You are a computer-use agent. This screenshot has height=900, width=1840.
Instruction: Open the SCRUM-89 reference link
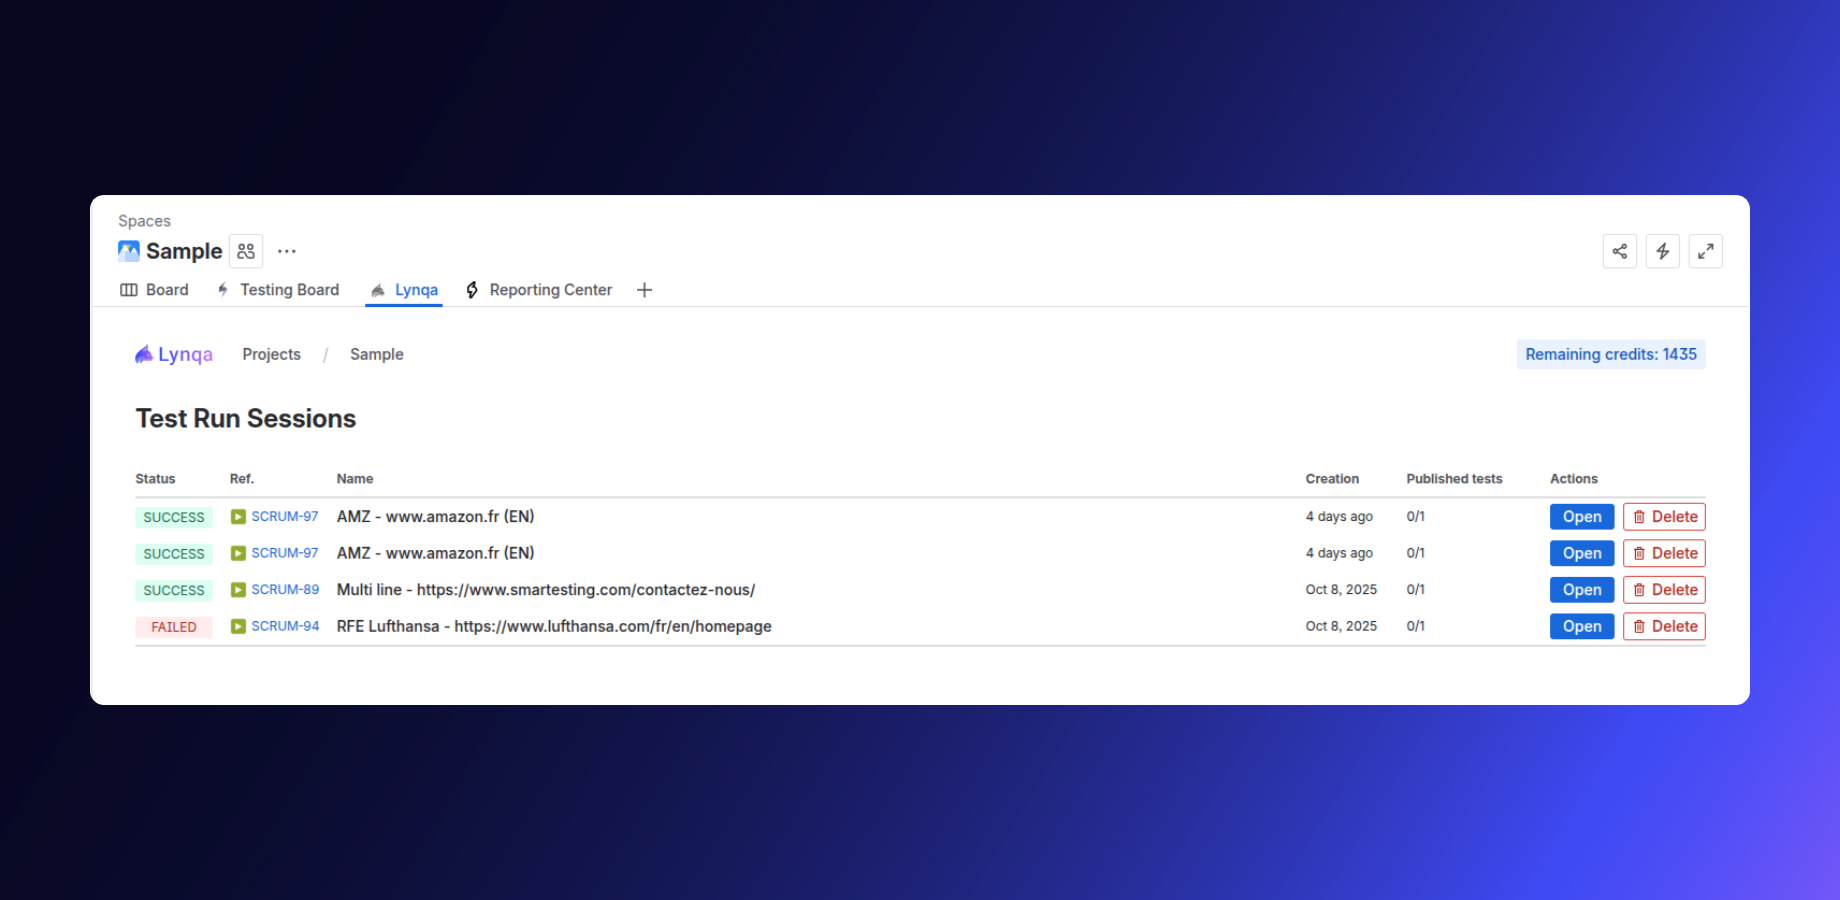(284, 590)
